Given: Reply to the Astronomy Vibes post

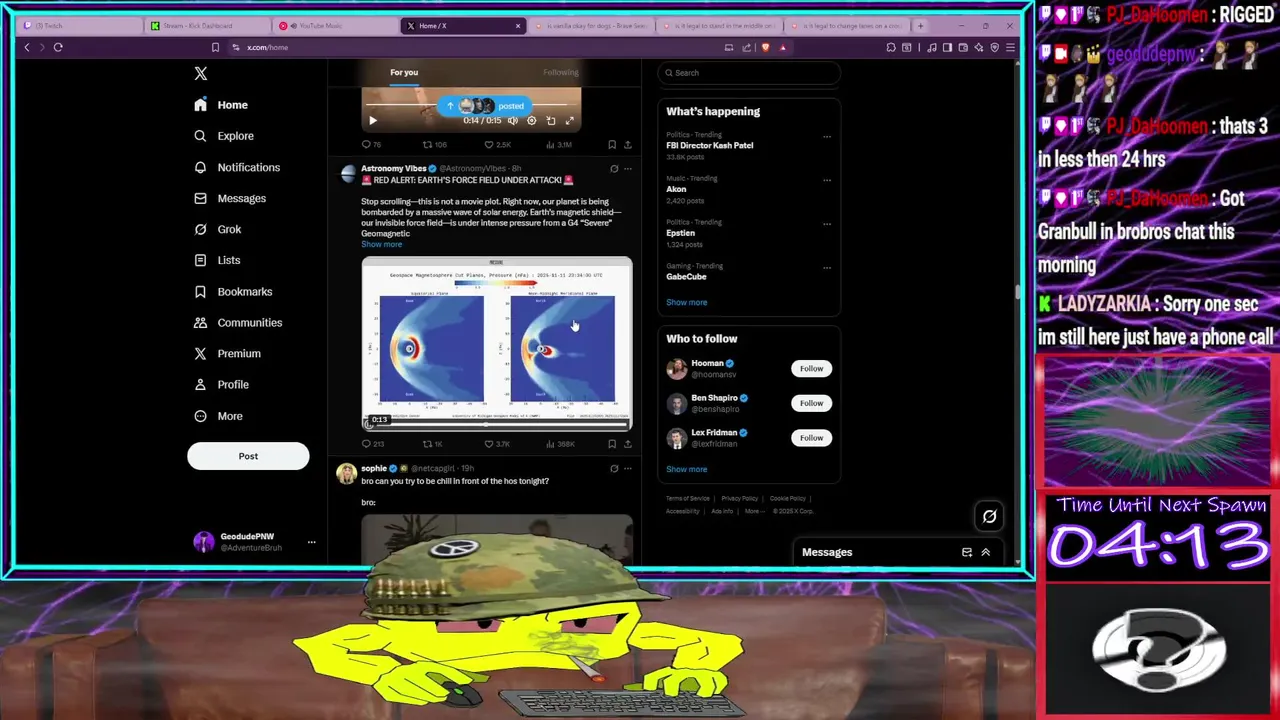Looking at the screenshot, I should tap(372, 444).
